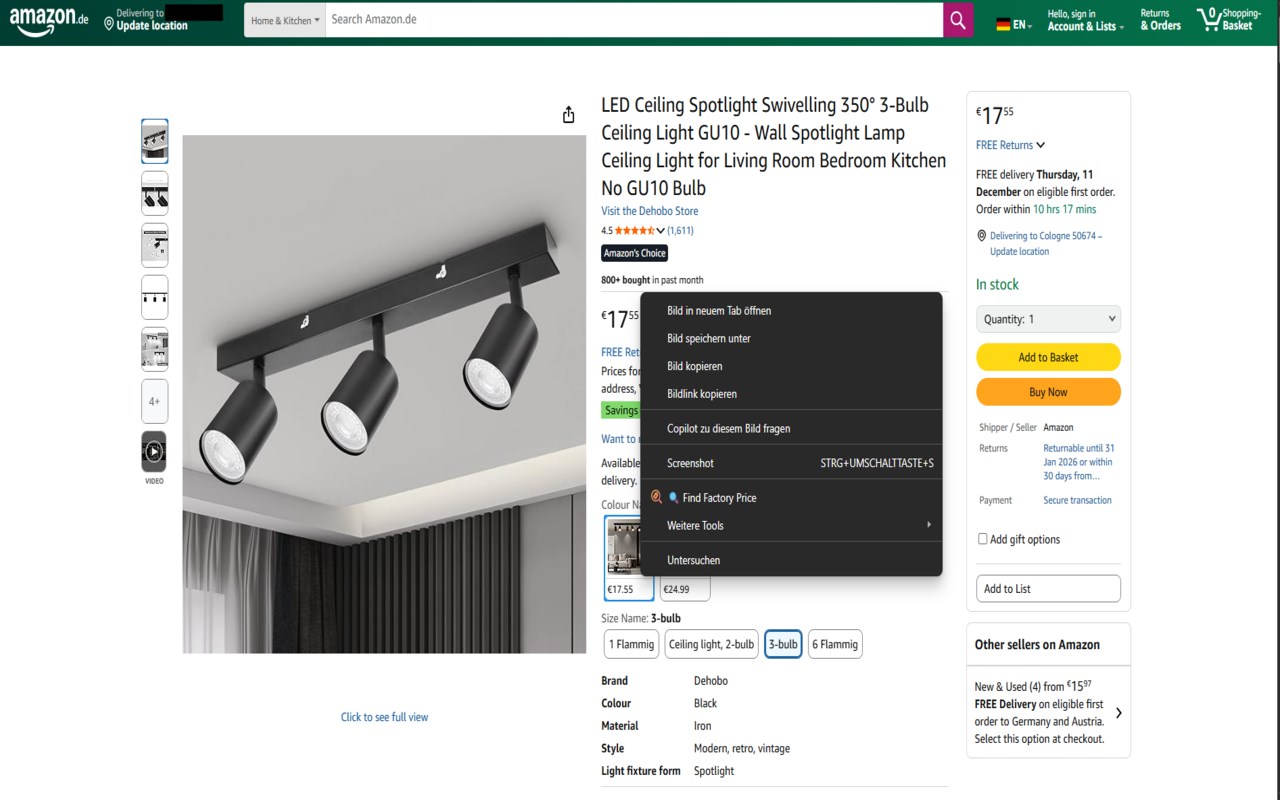
Task: Click the Find Factory Price extension icon
Action: pos(657,497)
